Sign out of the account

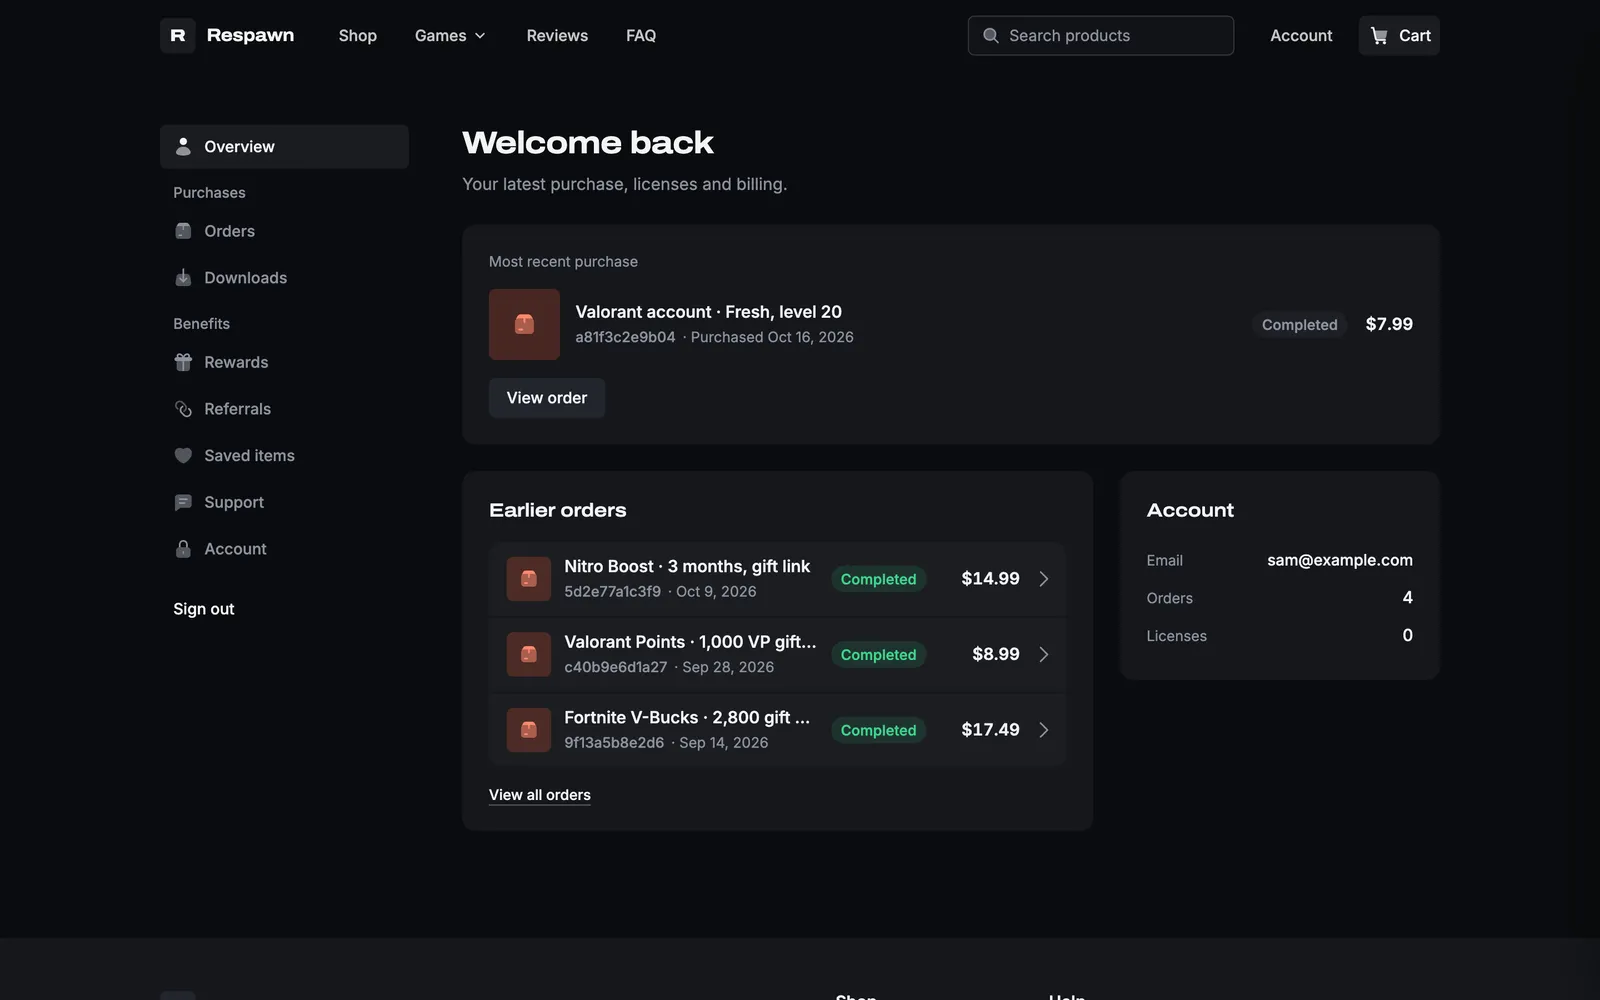coord(204,609)
